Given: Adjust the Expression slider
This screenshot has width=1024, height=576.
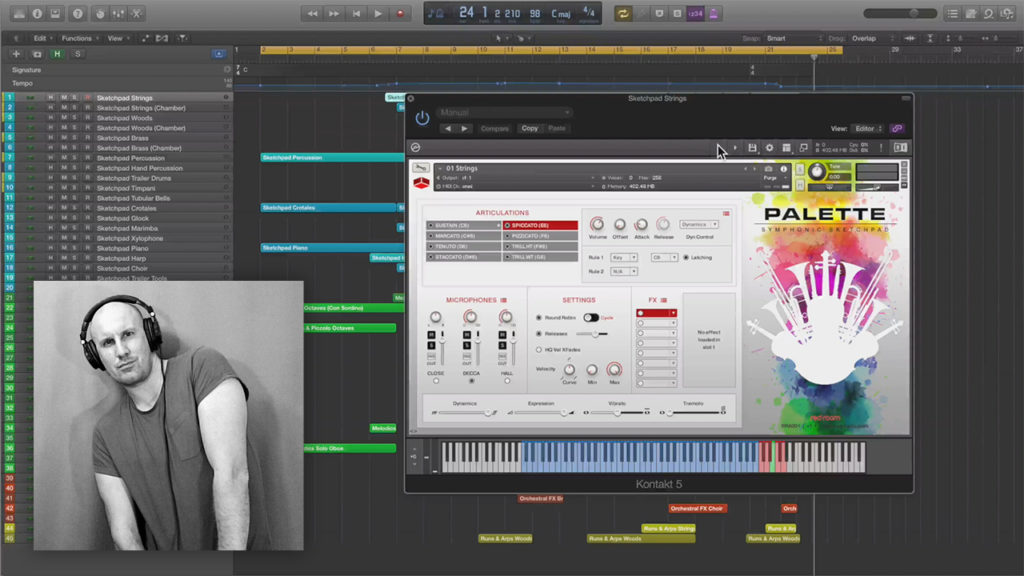Looking at the screenshot, I should pos(541,413).
